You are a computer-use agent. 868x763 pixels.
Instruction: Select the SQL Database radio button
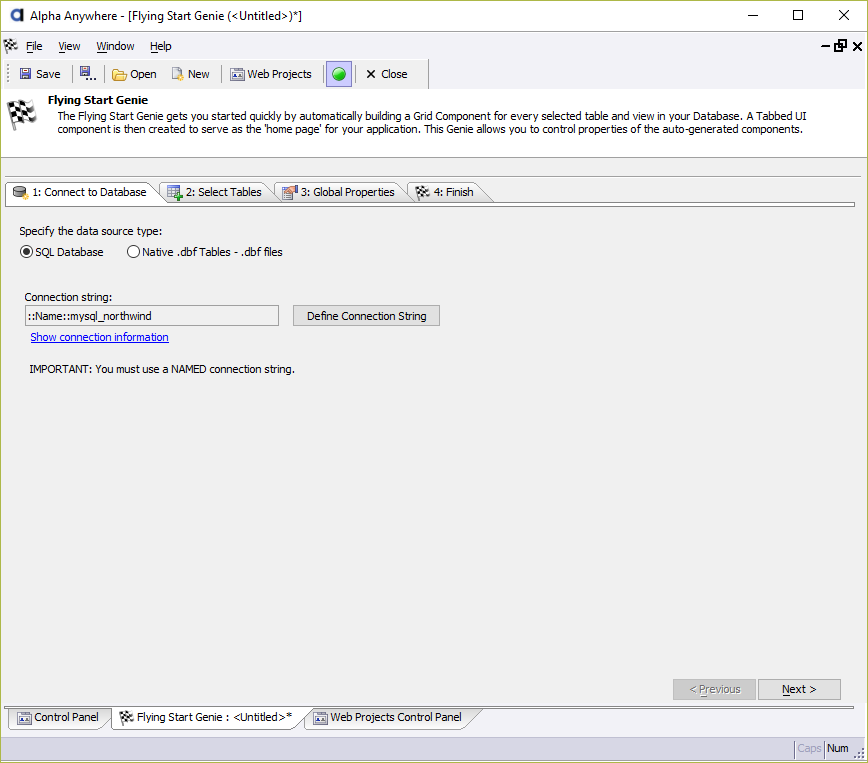[x=26, y=252]
